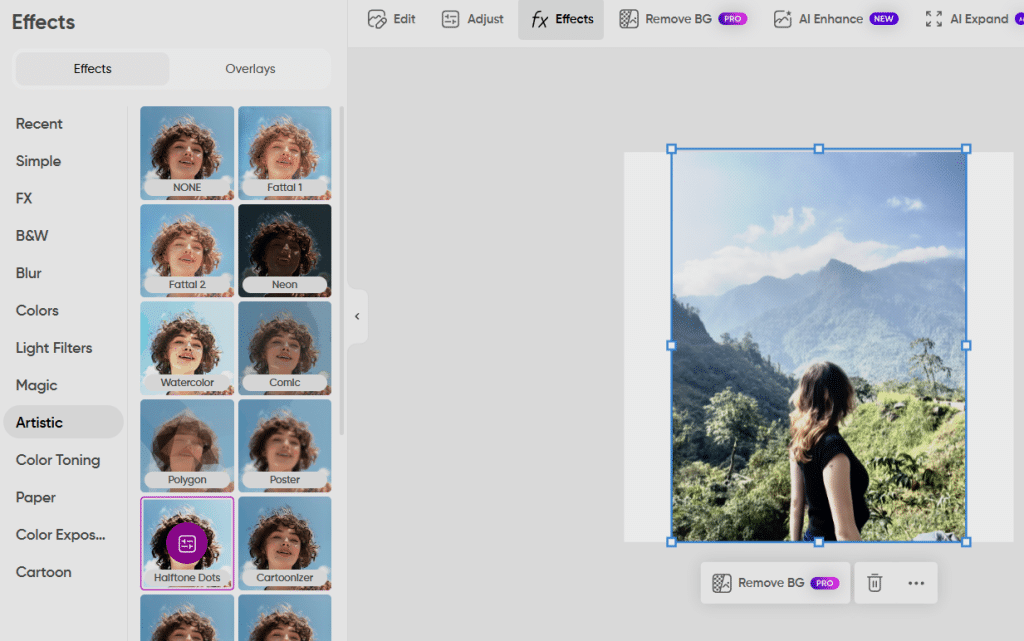Choose the B&W effects category
1024x641 pixels.
32,236
